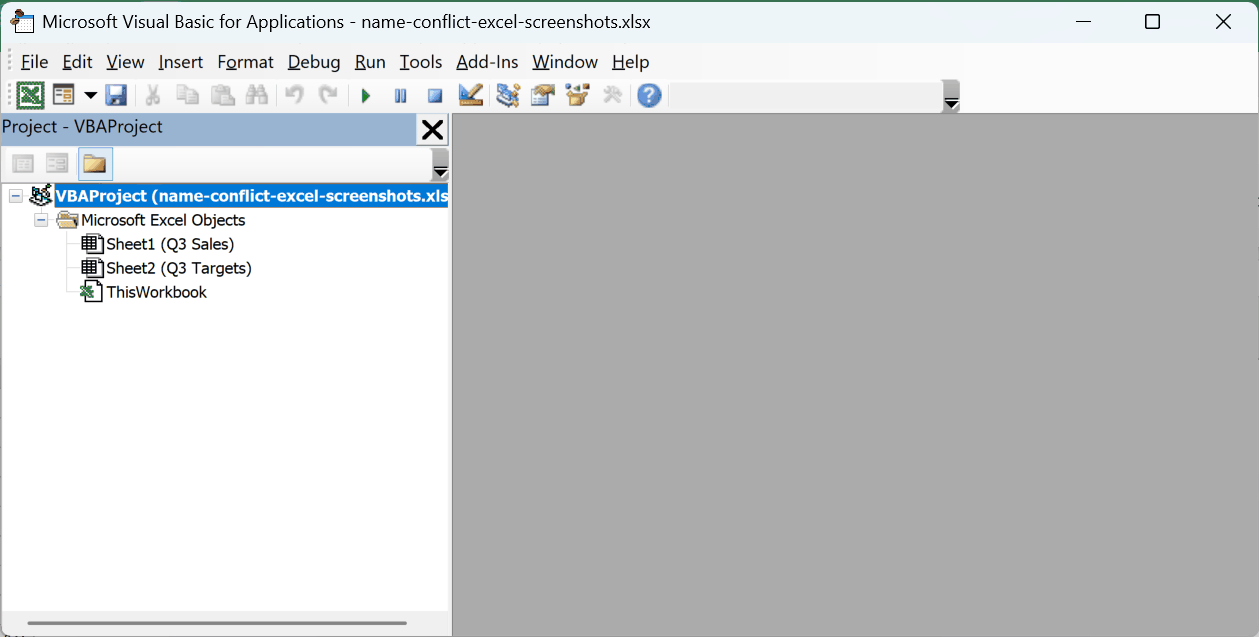Select Sheet1 (Q3 Sales) in tree
Image resolution: width=1259 pixels, height=637 pixels.
[x=170, y=244]
